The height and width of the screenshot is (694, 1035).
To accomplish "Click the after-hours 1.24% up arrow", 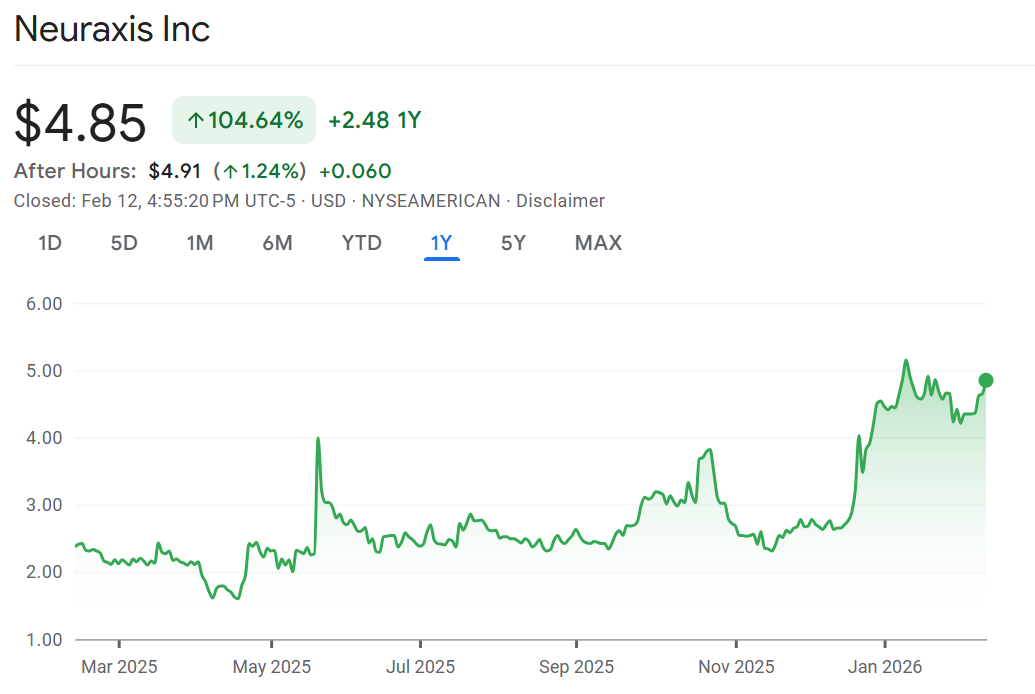I will click(230, 171).
